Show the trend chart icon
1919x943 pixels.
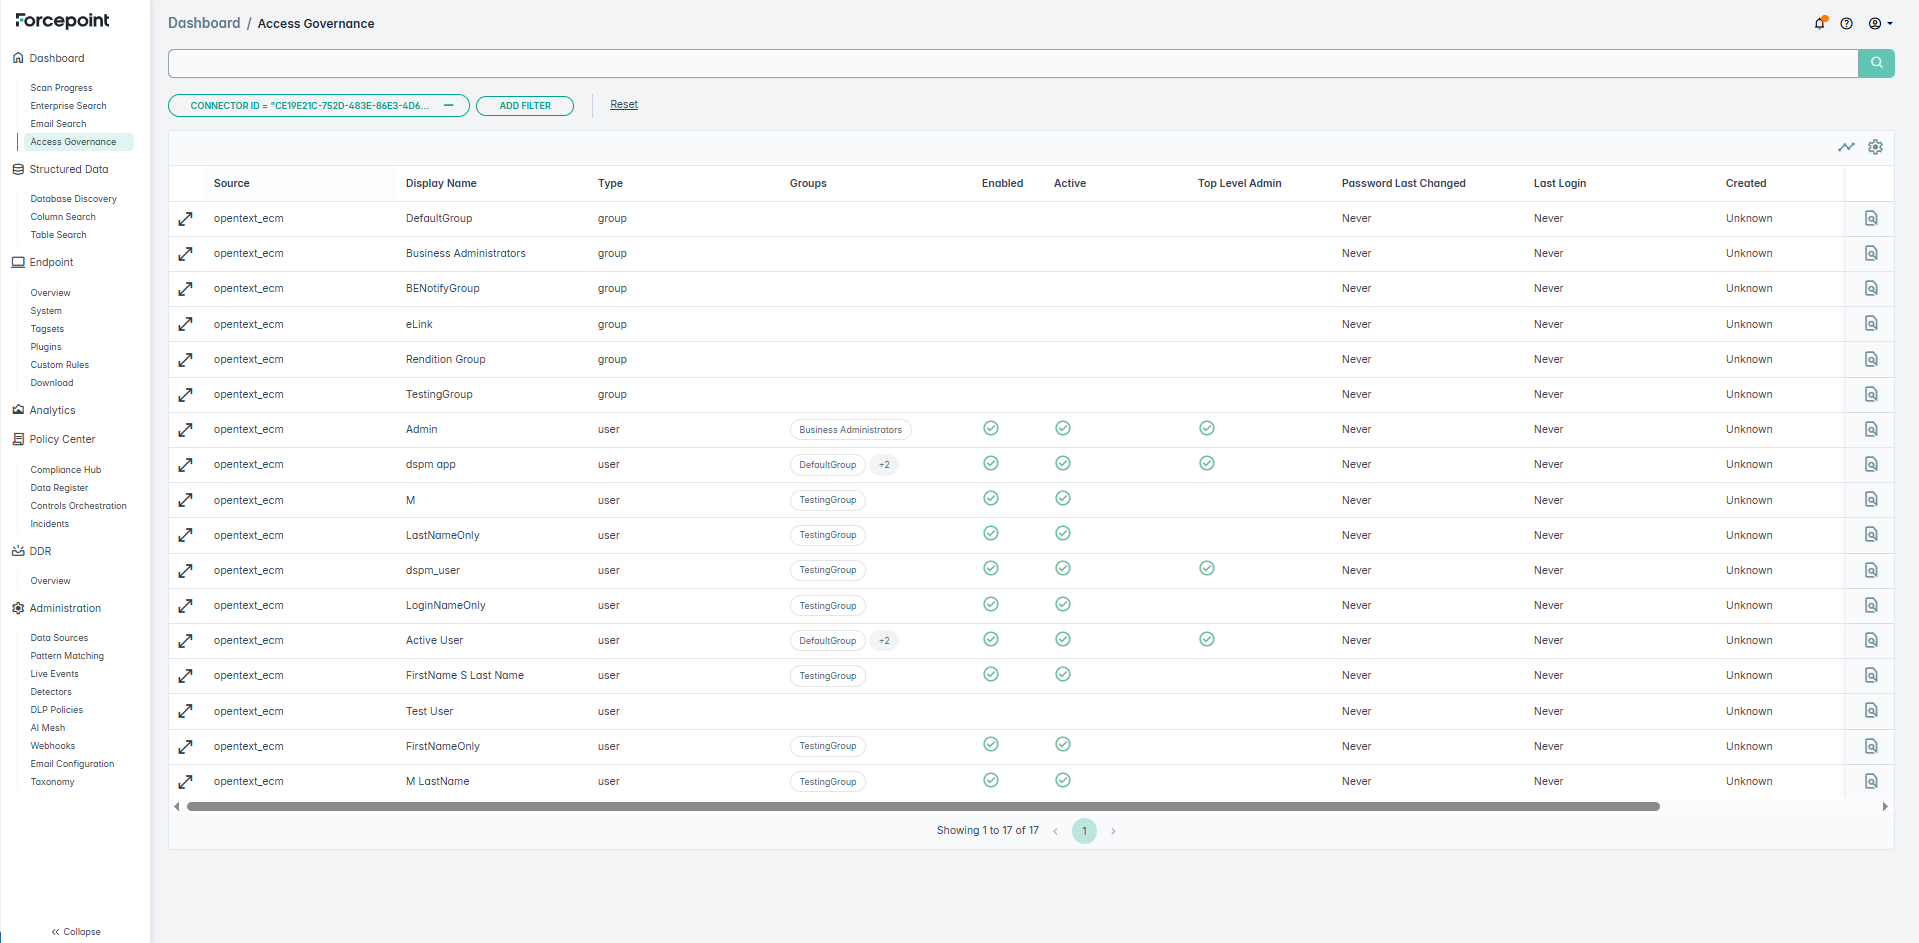pos(1846,147)
